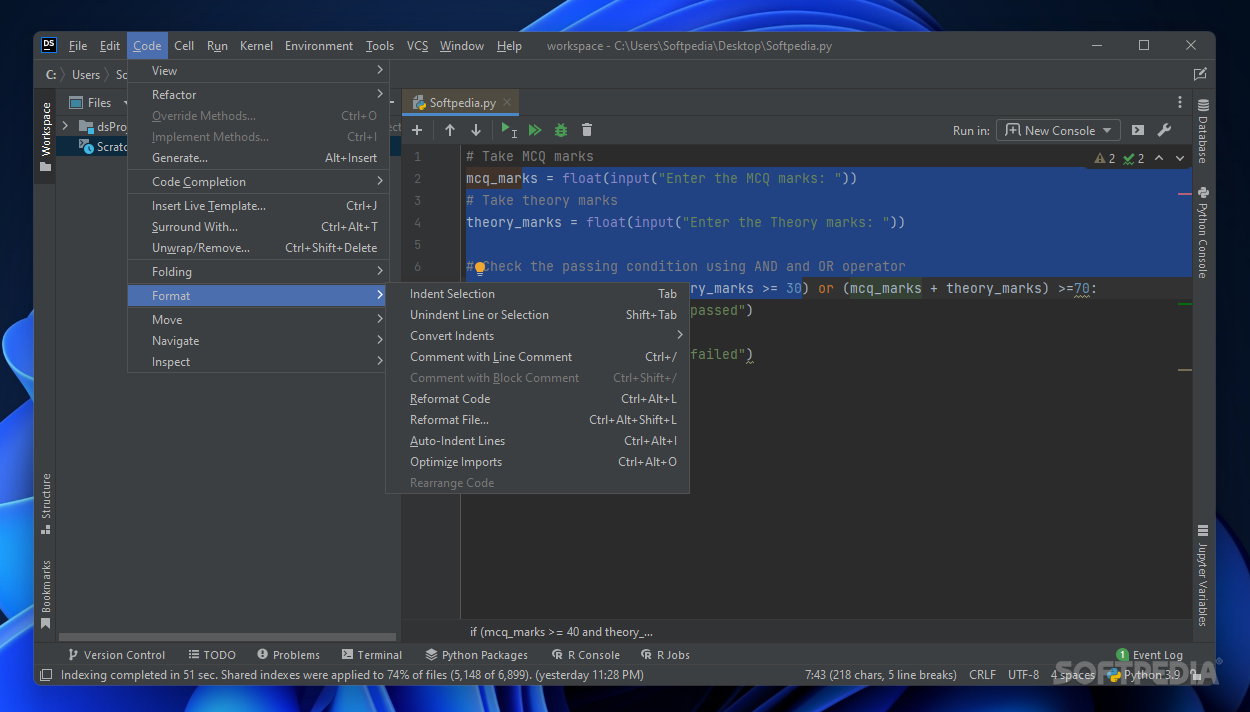The image size is (1250, 712).
Task: Open the Database tool window
Action: 1203,131
